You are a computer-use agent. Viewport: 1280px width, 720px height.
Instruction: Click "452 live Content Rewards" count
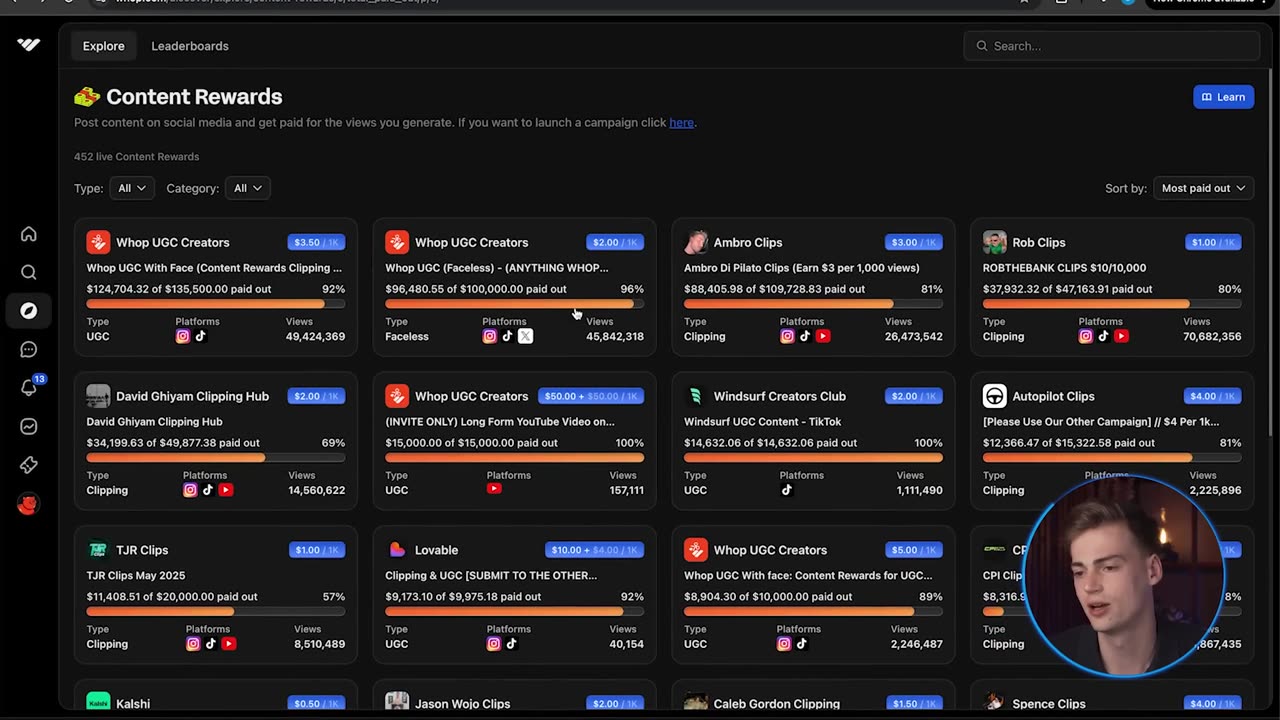click(136, 157)
